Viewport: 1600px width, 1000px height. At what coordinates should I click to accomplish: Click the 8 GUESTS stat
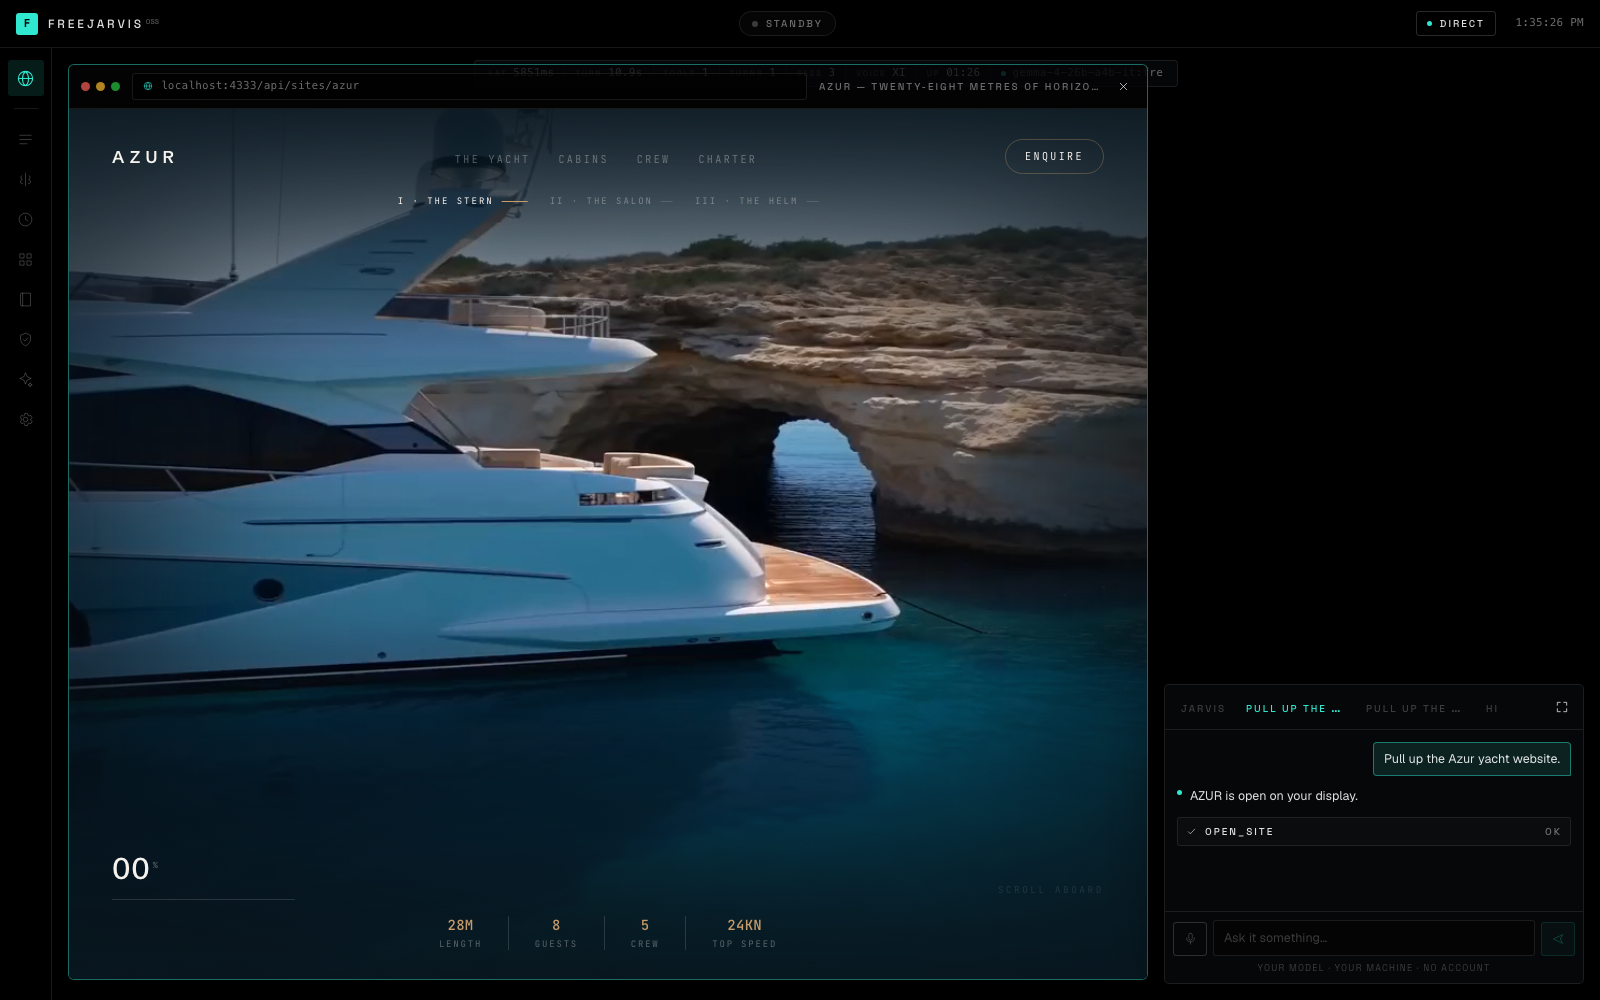click(556, 933)
